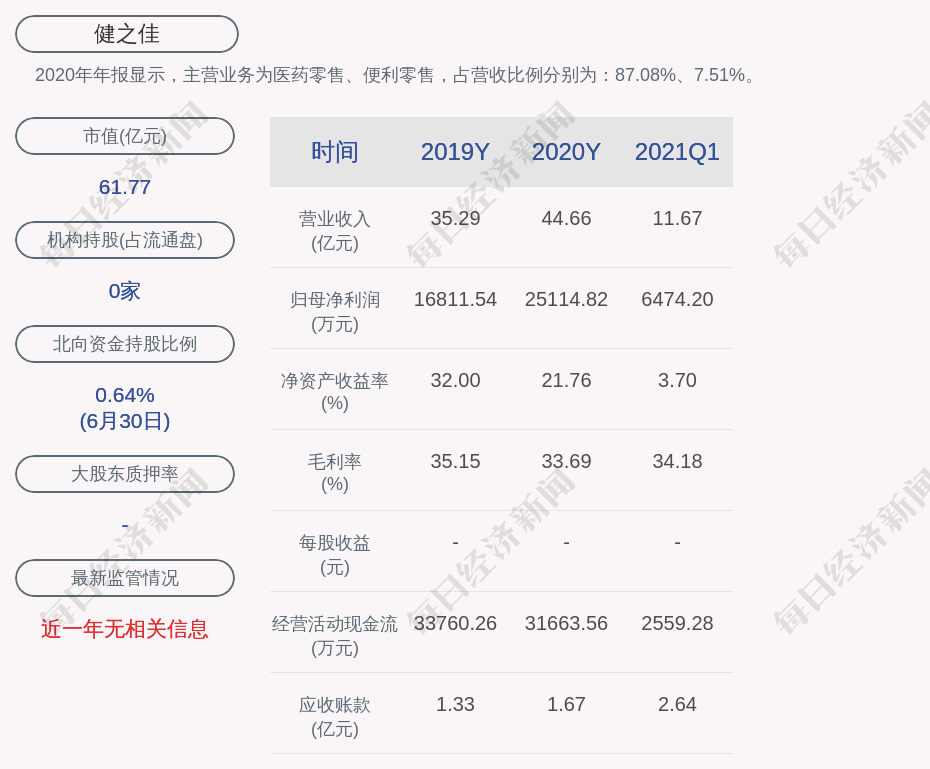Screen dimensions: 930x769
Task: Click the 健之佳 company name pill
Action: (x=127, y=34)
